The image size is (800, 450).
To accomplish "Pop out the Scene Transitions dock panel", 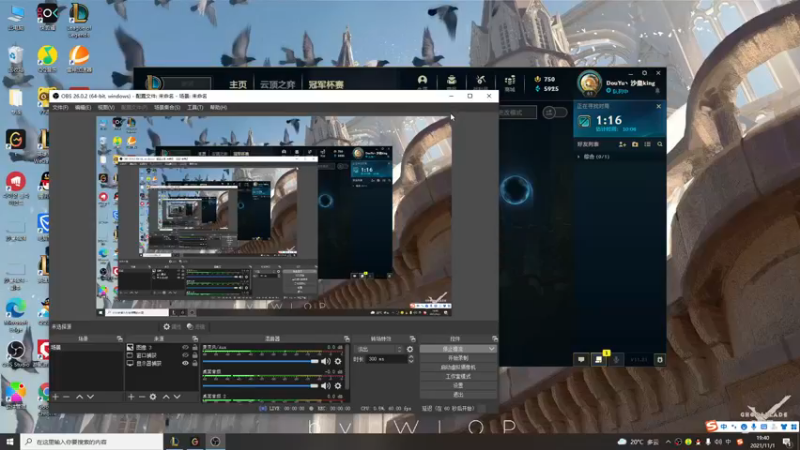I will (412, 339).
